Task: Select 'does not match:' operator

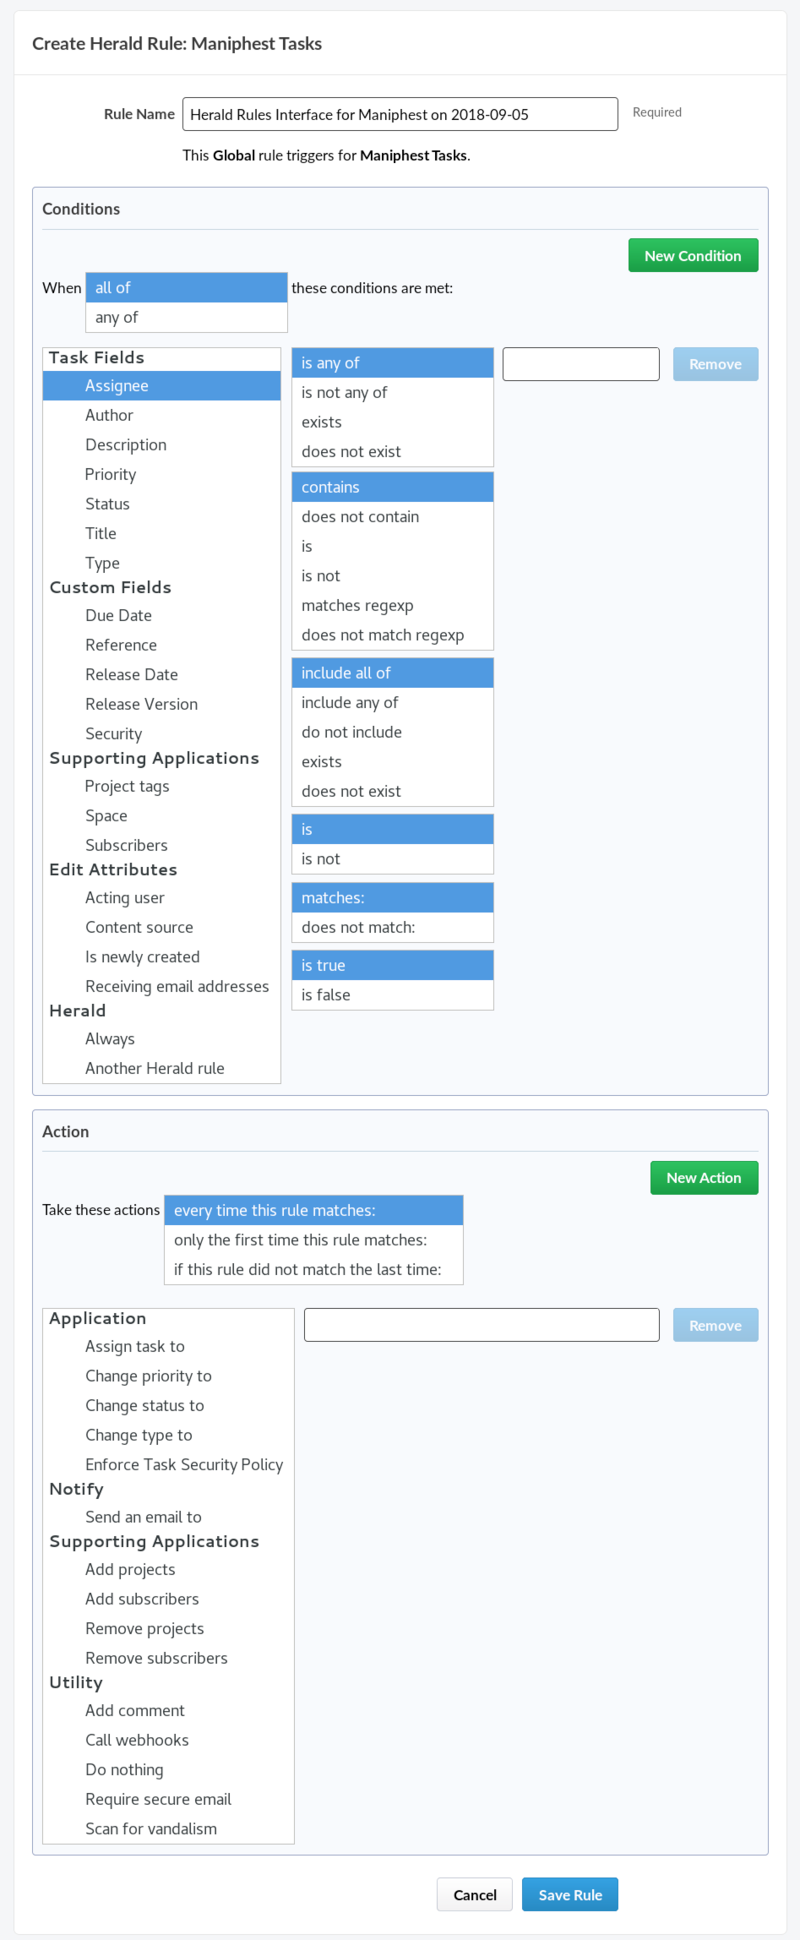Action: pos(393,927)
